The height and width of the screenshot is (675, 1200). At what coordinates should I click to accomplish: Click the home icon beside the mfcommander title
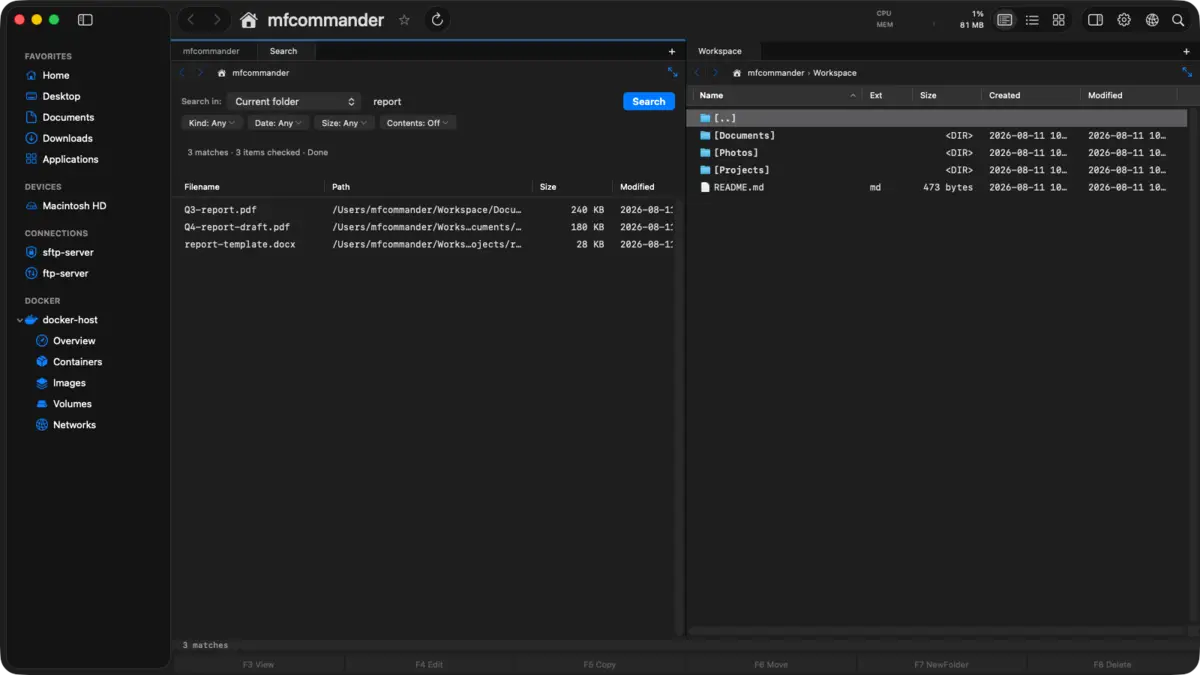(x=249, y=20)
